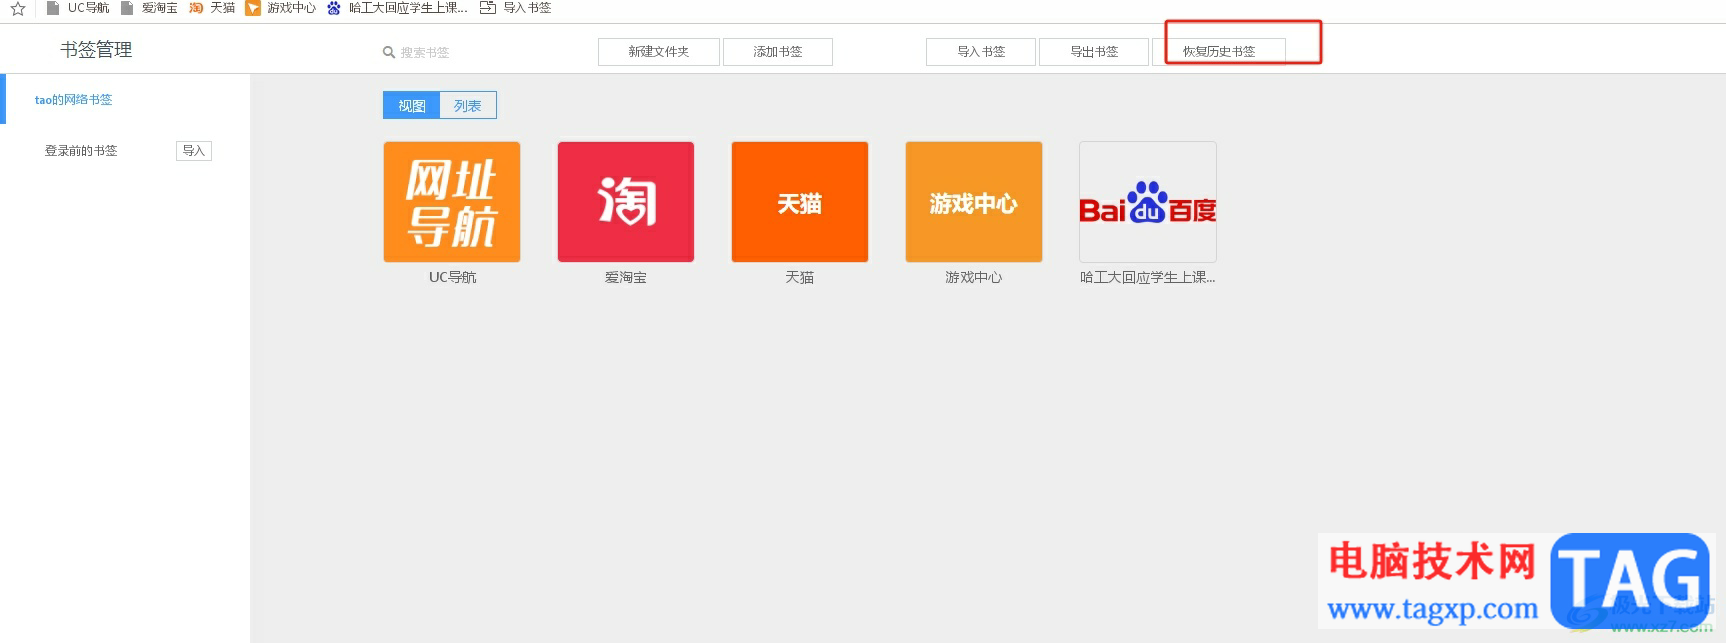Screen dimensions: 1726x643
Task: Open the 哈工大回应学生上课 bookmark in the bookmarks bar
Action: 398,8
